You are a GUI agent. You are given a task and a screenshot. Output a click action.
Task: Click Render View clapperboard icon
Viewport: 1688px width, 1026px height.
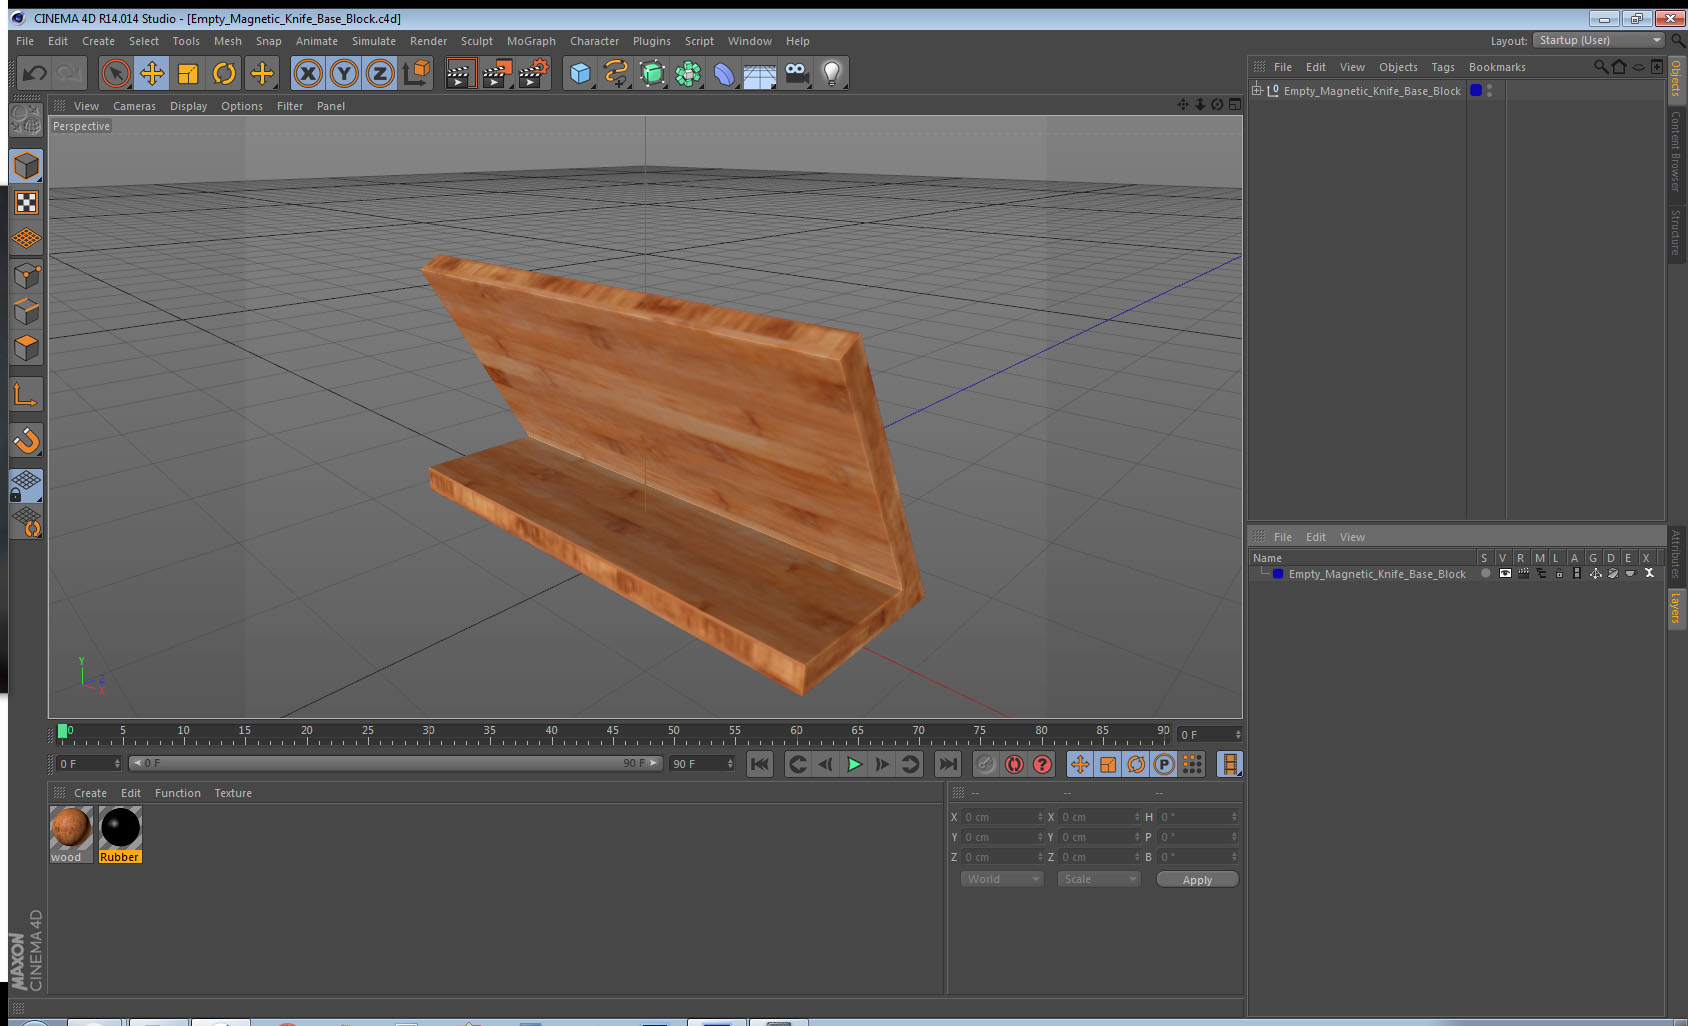460,73
